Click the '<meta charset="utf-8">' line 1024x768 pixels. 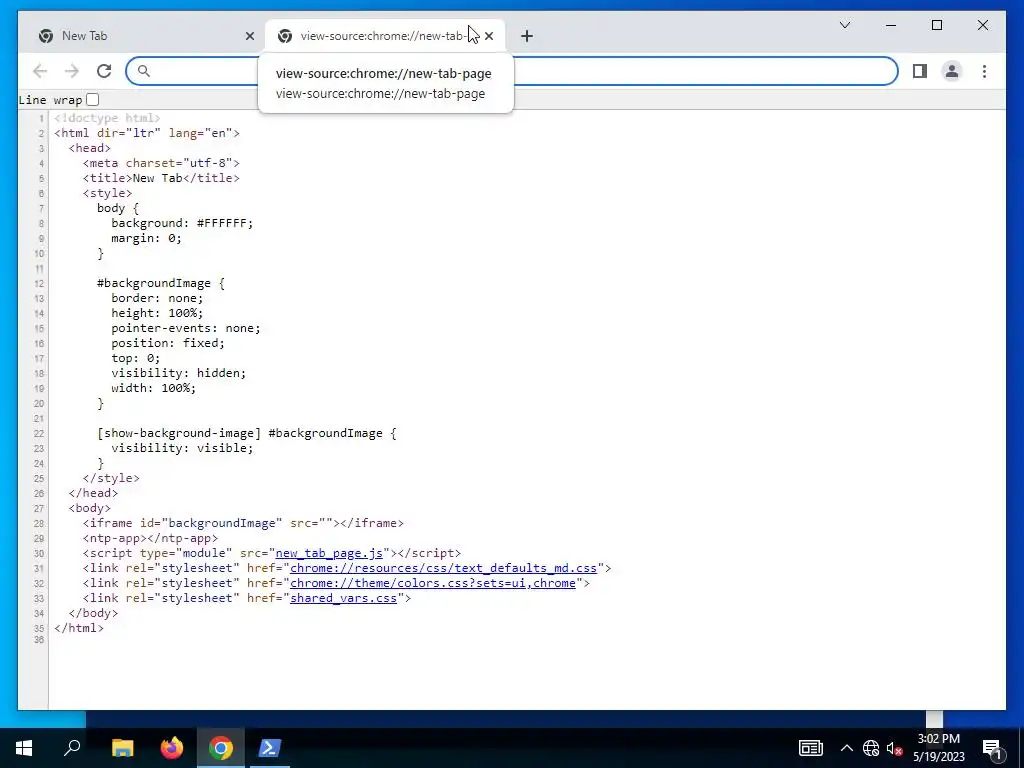point(161,163)
